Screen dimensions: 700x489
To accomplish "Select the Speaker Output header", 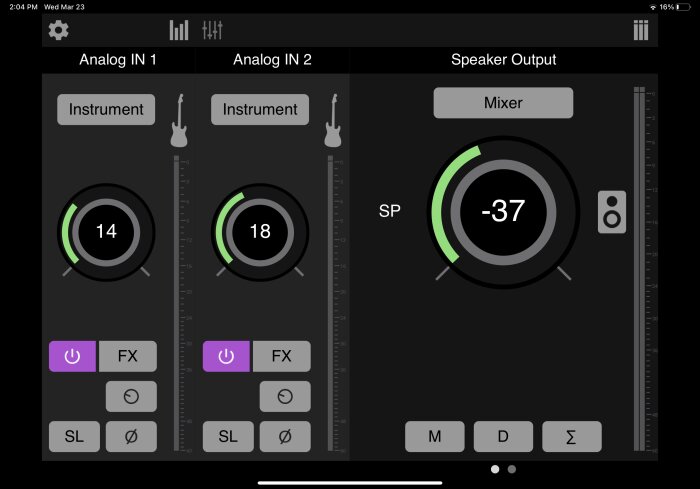I will pyautogui.click(x=504, y=60).
